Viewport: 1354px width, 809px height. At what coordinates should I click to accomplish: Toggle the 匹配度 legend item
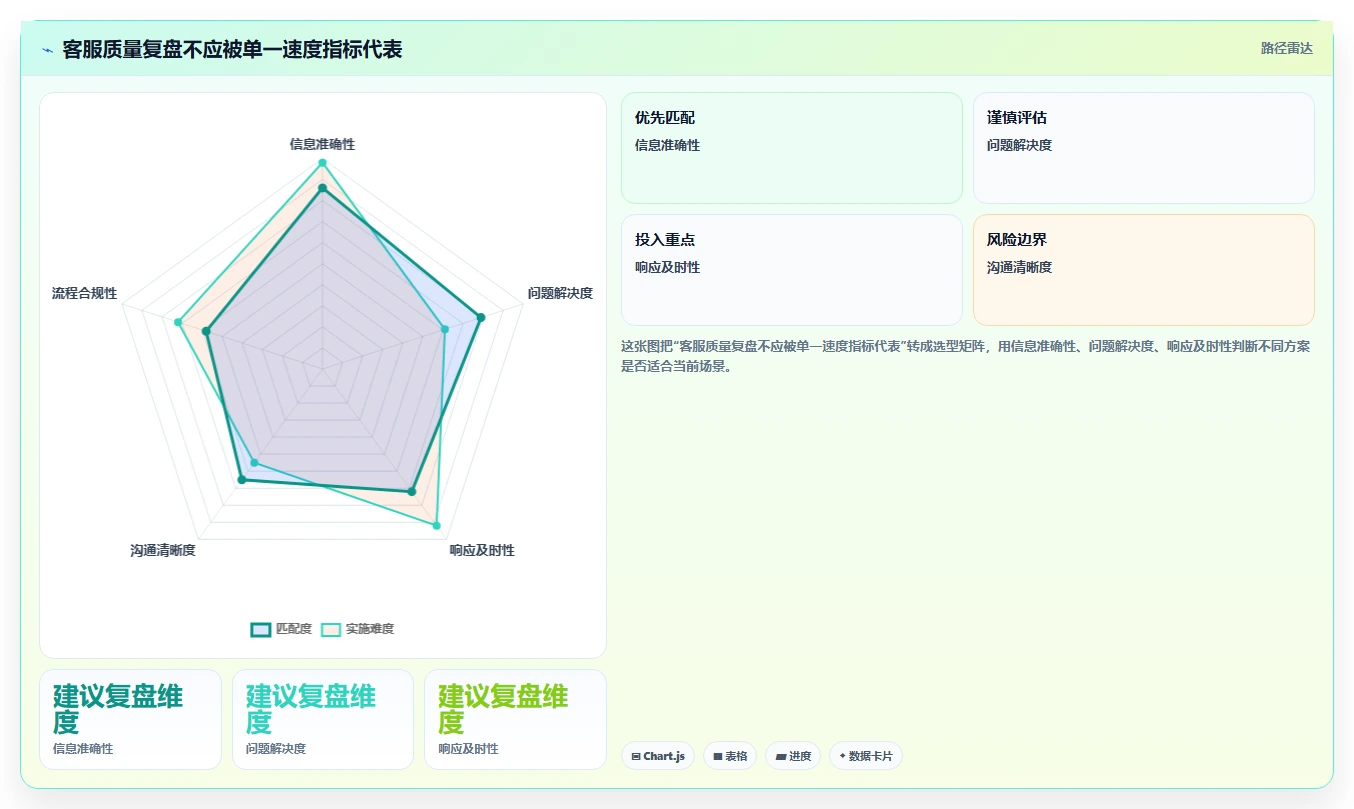[281, 629]
